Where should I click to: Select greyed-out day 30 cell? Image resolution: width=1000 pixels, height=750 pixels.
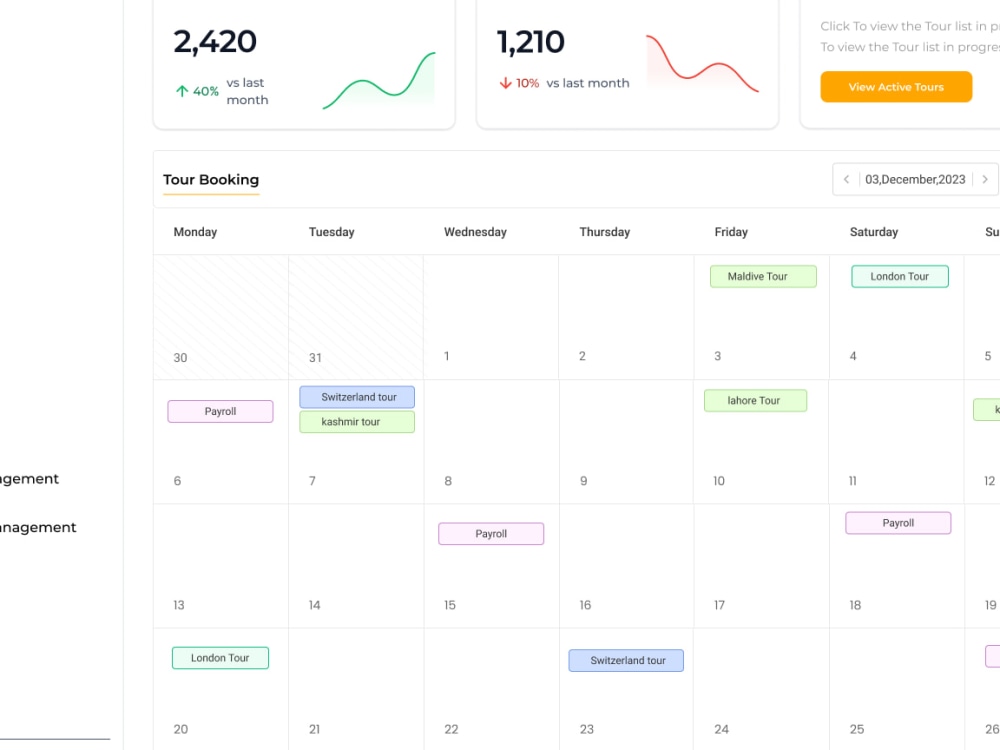point(221,317)
